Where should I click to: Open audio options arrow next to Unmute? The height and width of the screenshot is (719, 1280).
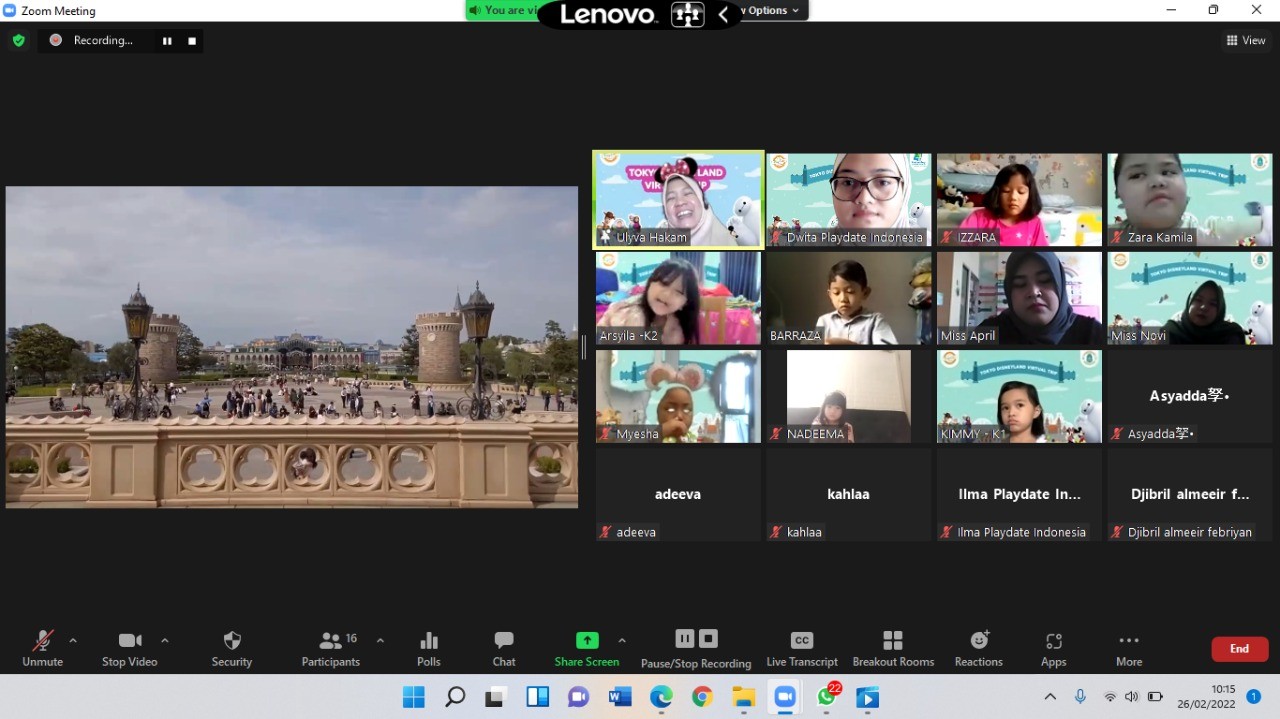[73, 640]
